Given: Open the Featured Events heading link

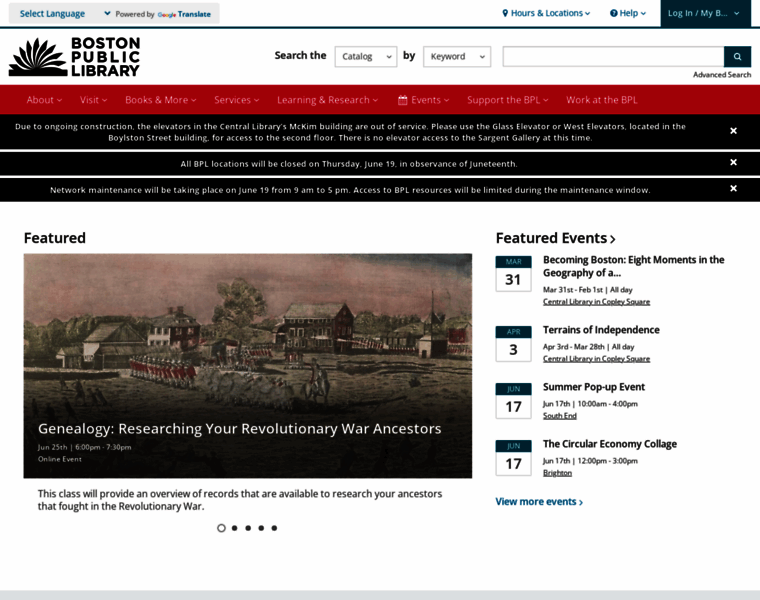Looking at the screenshot, I should (555, 238).
